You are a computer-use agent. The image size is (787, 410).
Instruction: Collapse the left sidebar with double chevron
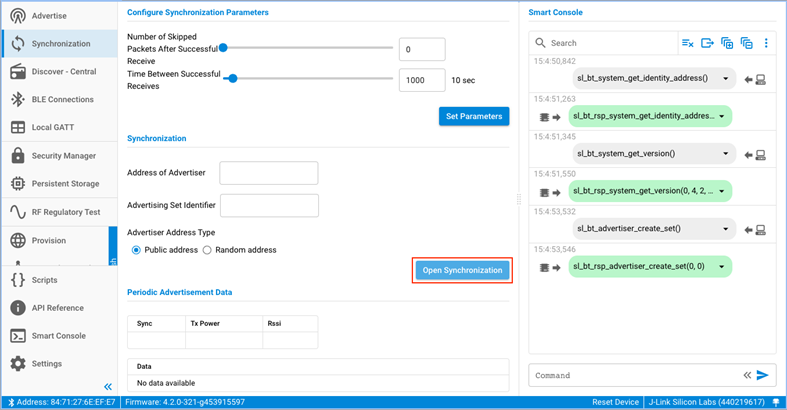coord(108,386)
